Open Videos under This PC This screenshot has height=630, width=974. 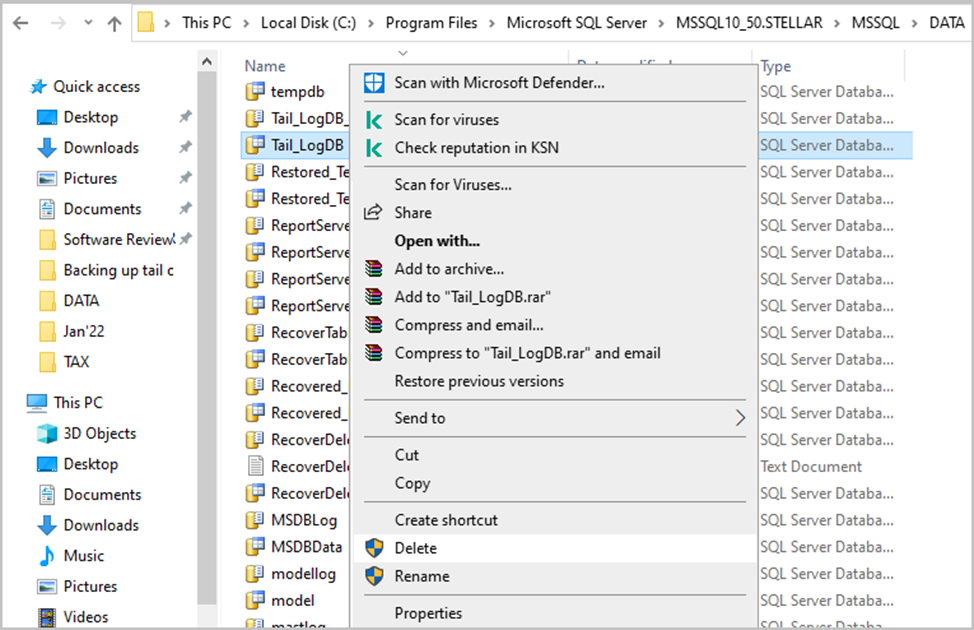point(86,617)
